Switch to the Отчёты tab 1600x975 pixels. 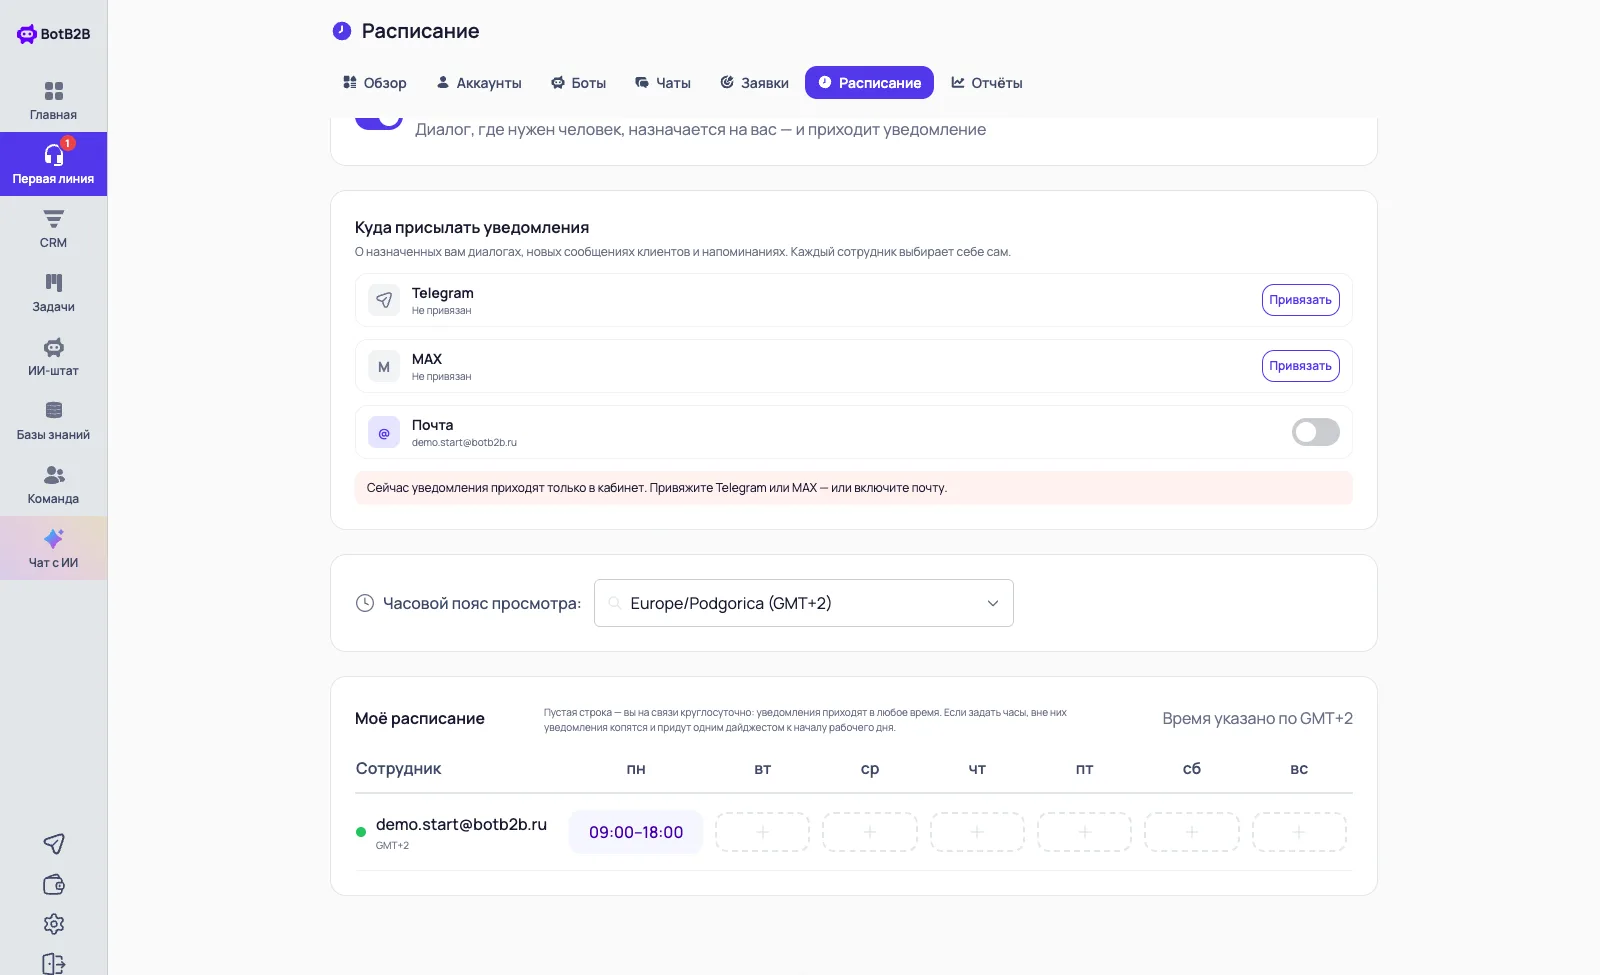coord(987,83)
